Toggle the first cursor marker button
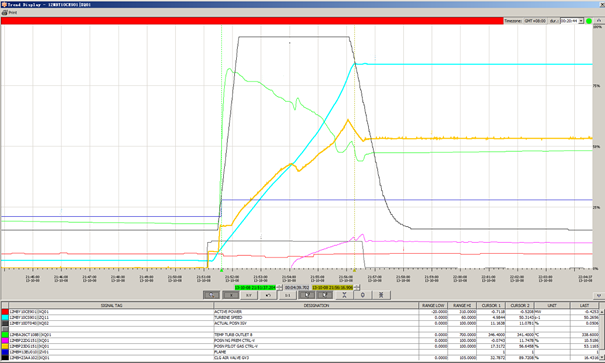The height and width of the screenshot is (363, 605). [307, 295]
